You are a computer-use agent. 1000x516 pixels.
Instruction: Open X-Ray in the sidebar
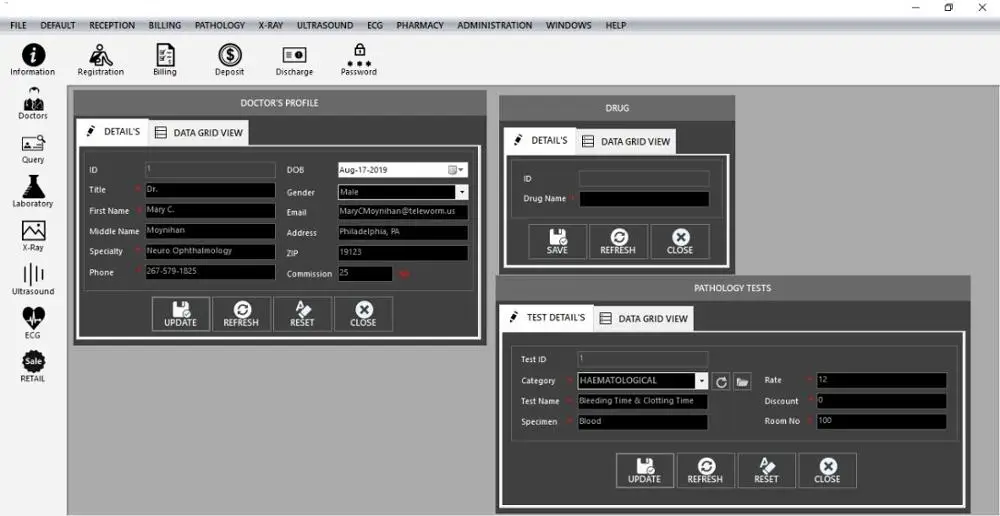tap(33, 236)
